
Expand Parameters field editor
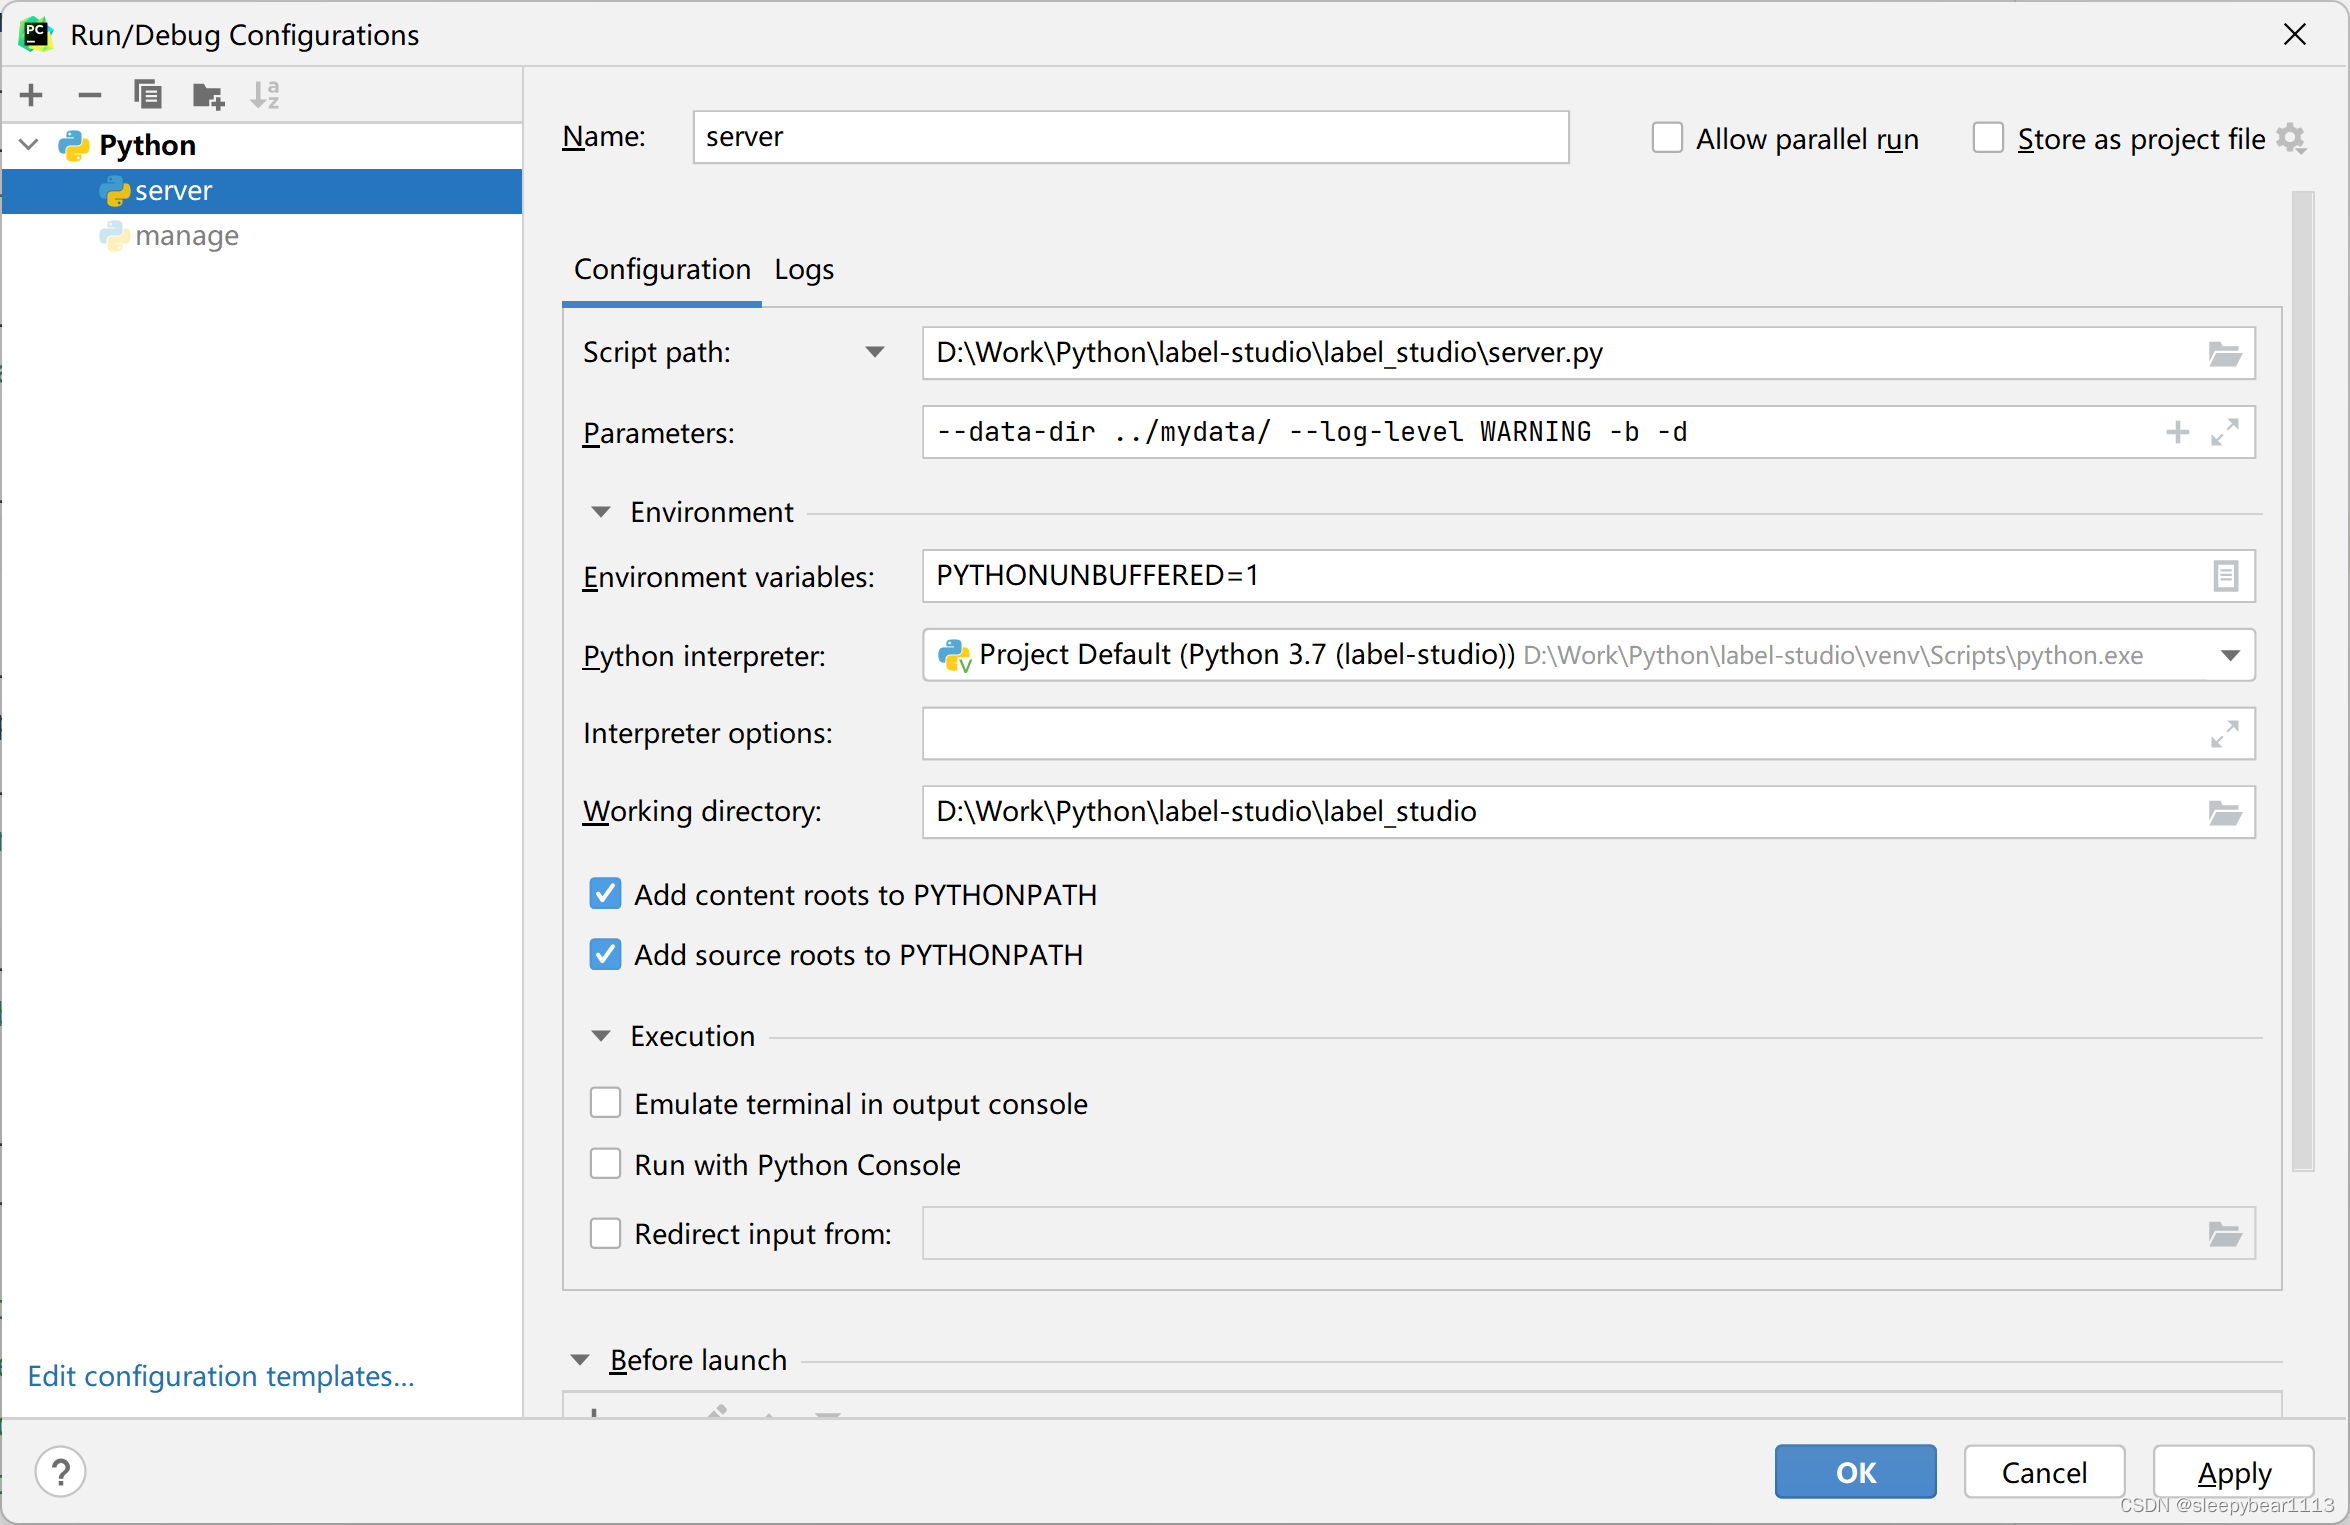[x=2225, y=433]
